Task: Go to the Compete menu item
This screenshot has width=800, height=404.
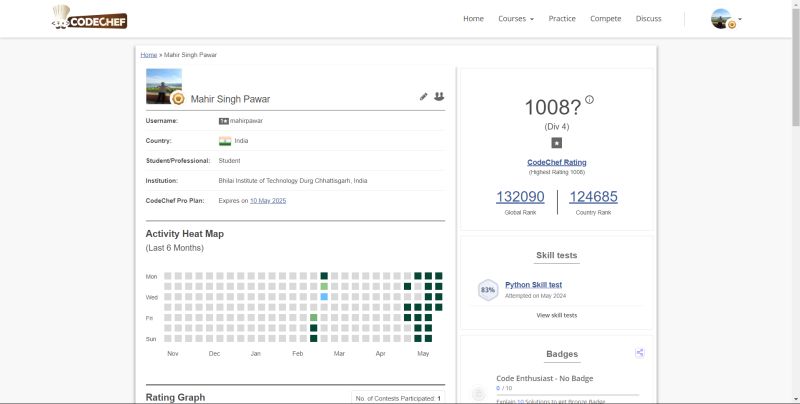Action: click(x=605, y=19)
